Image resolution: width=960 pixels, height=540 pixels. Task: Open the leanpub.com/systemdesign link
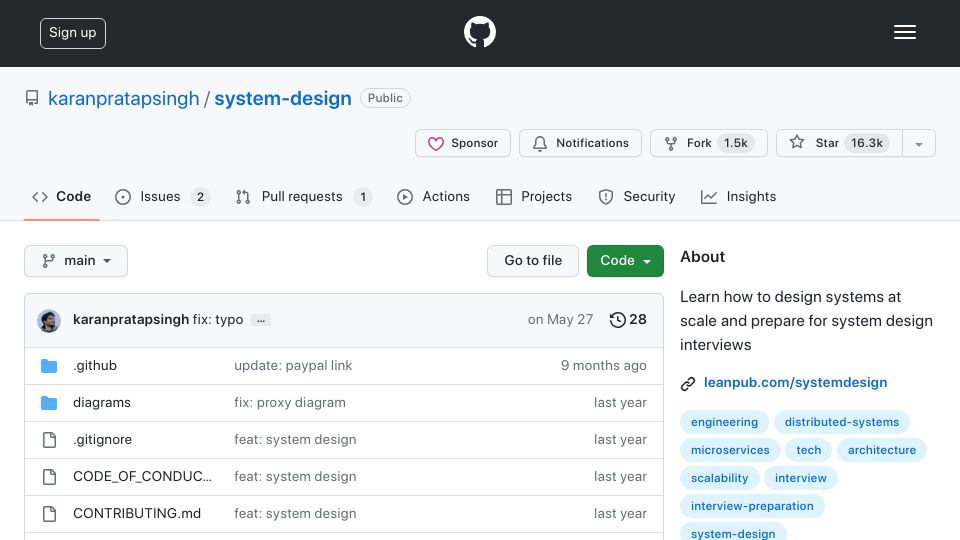tap(795, 383)
